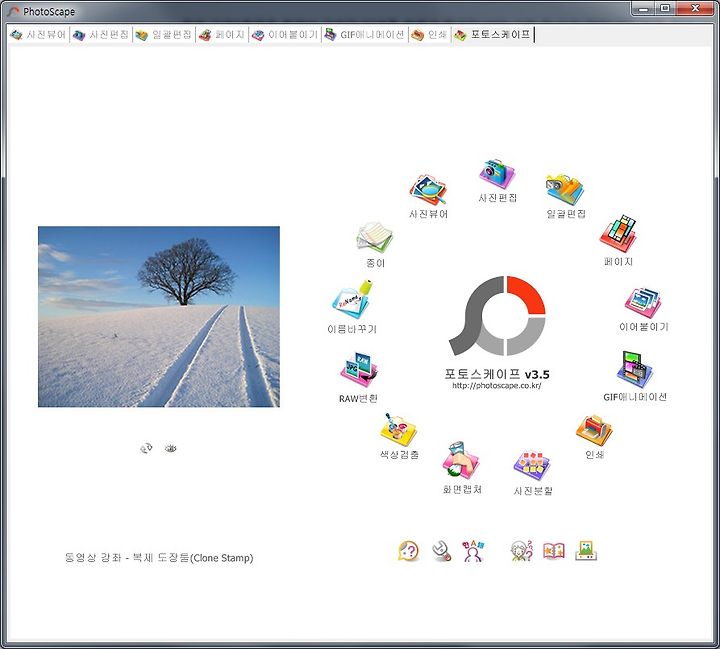Click the language selection person icon
Image resolution: width=720 pixels, height=649 pixels.
tap(473, 551)
